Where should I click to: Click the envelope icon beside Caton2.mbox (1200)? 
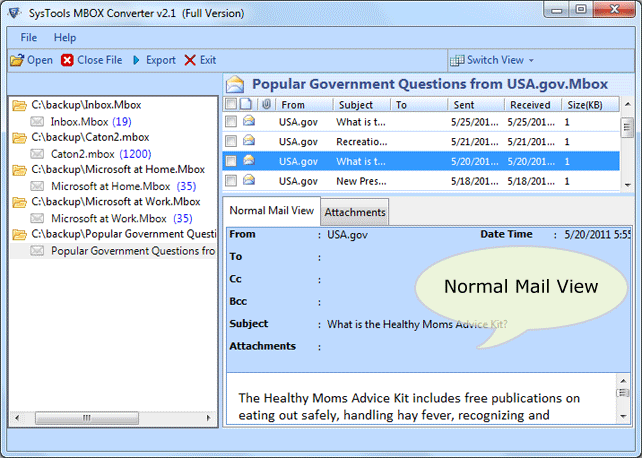pos(37,154)
